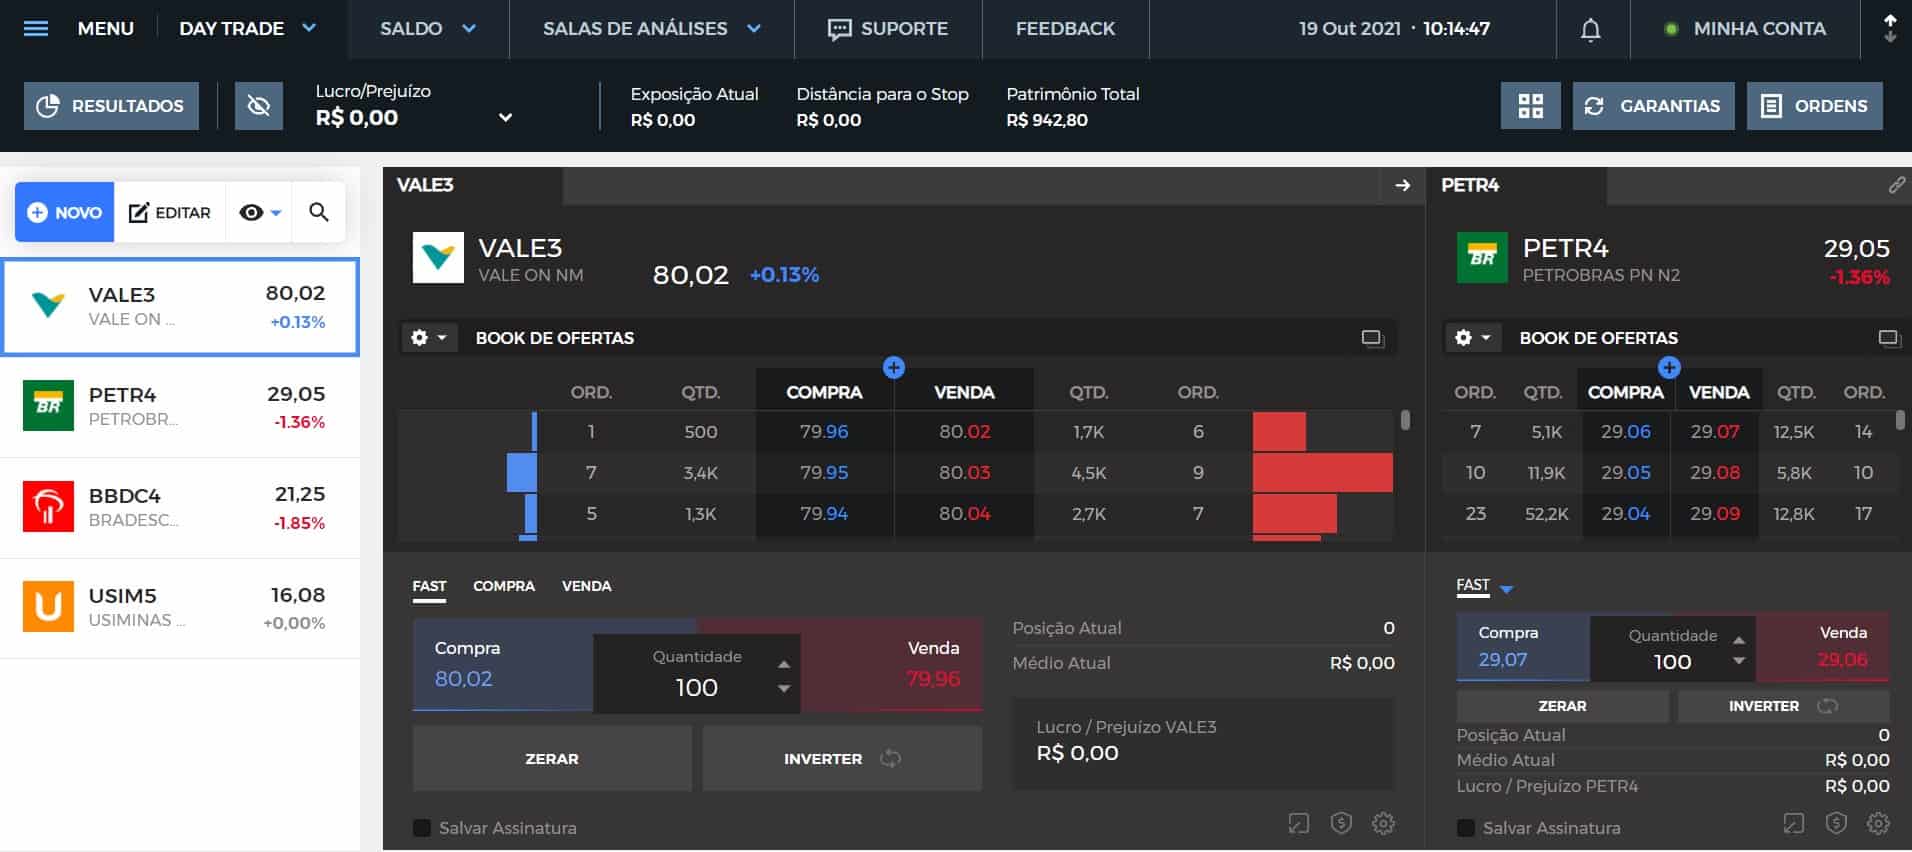Click ZERAR button for VALE3
This screenshot has height=852, width=1912.
coord(552,759)
